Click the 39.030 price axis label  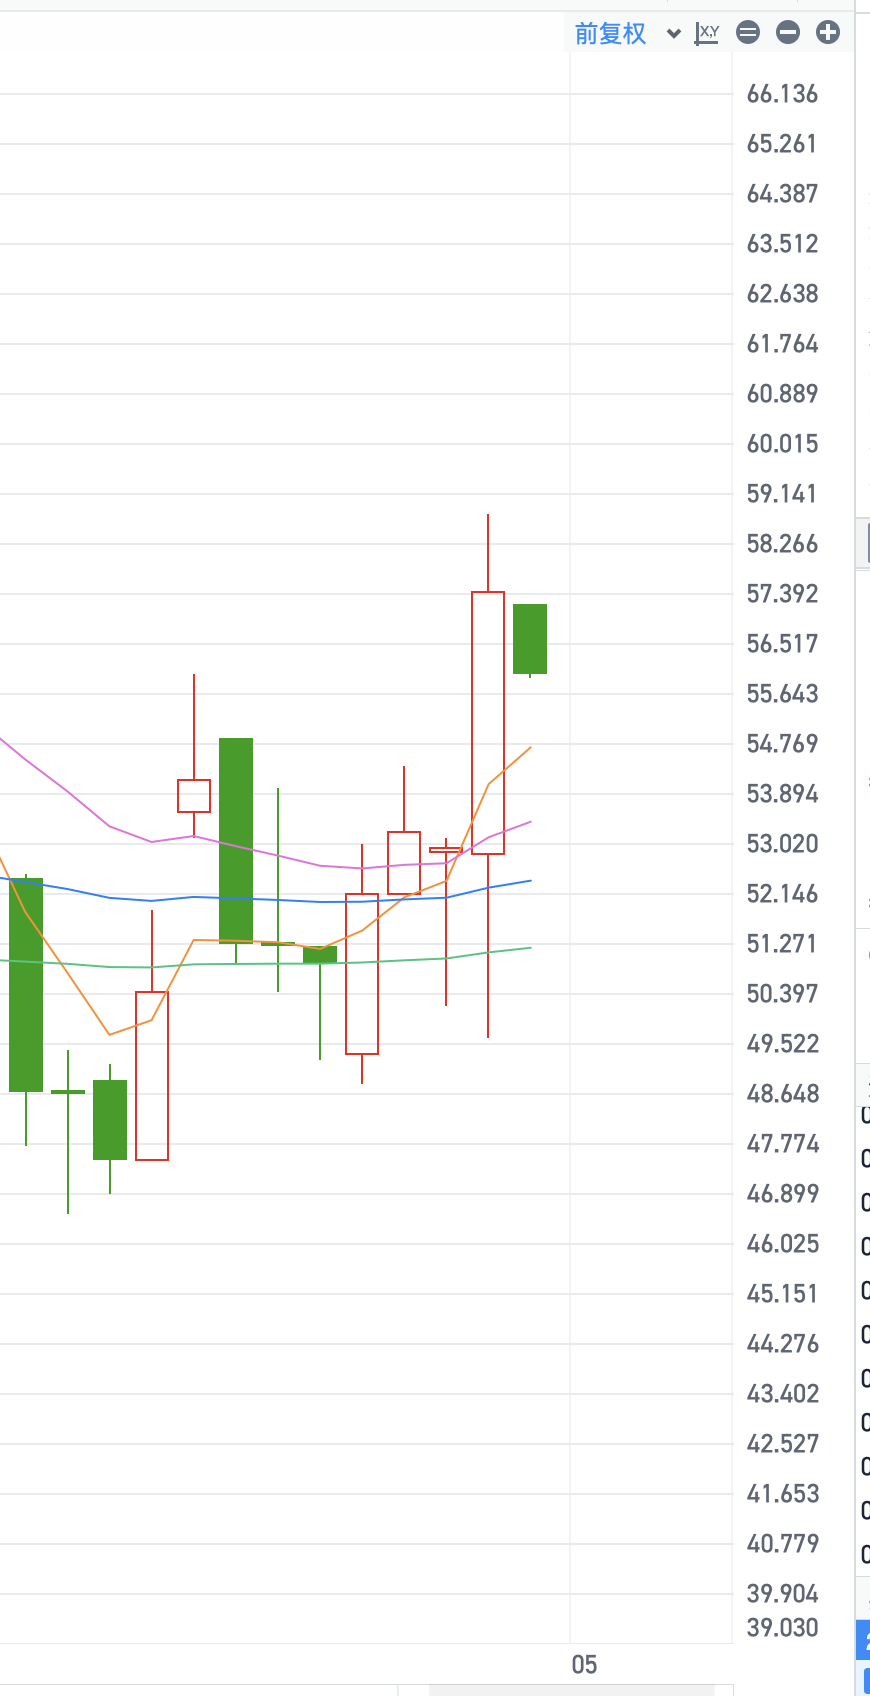782,1628
